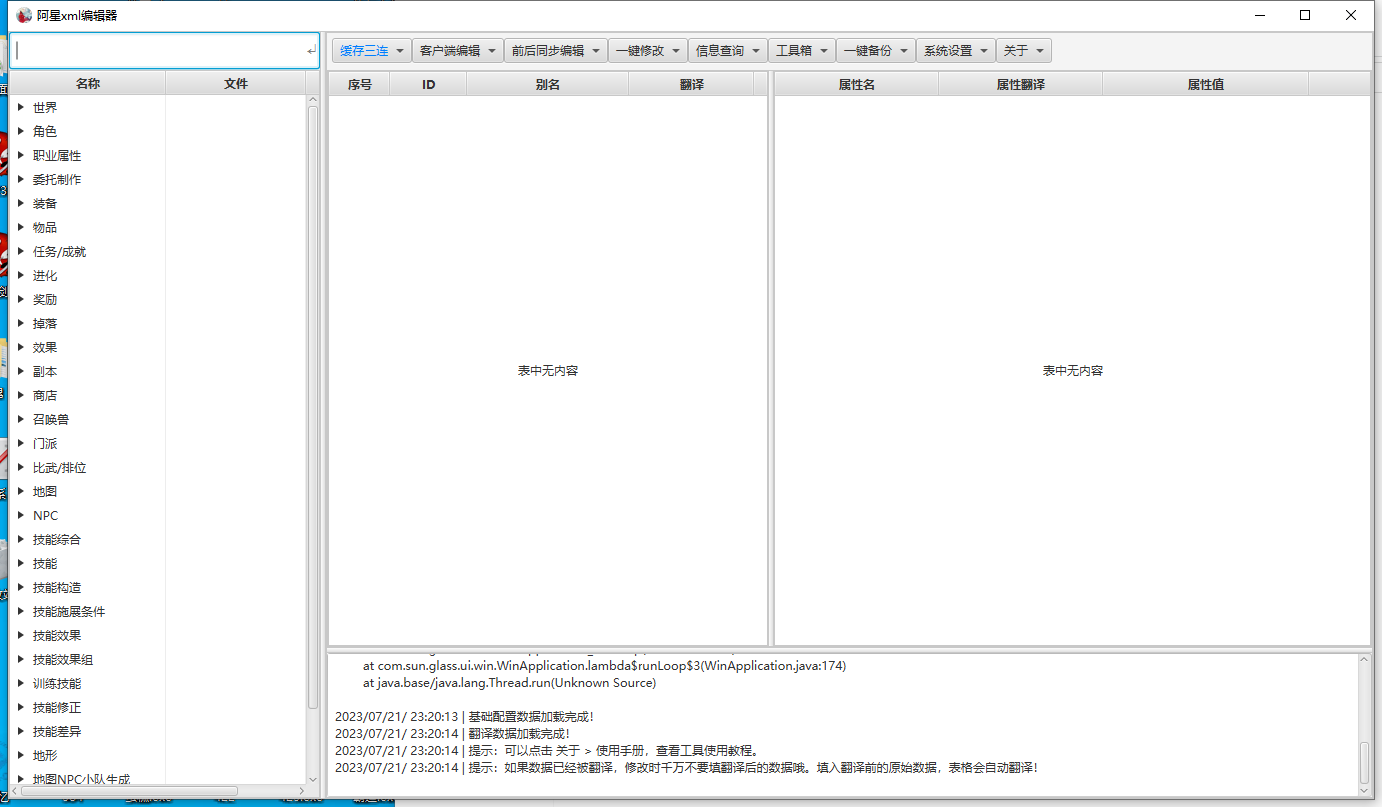Expand the 进化 tree node
This screenshot has height=807, width=1382.
tap(20, 275)
